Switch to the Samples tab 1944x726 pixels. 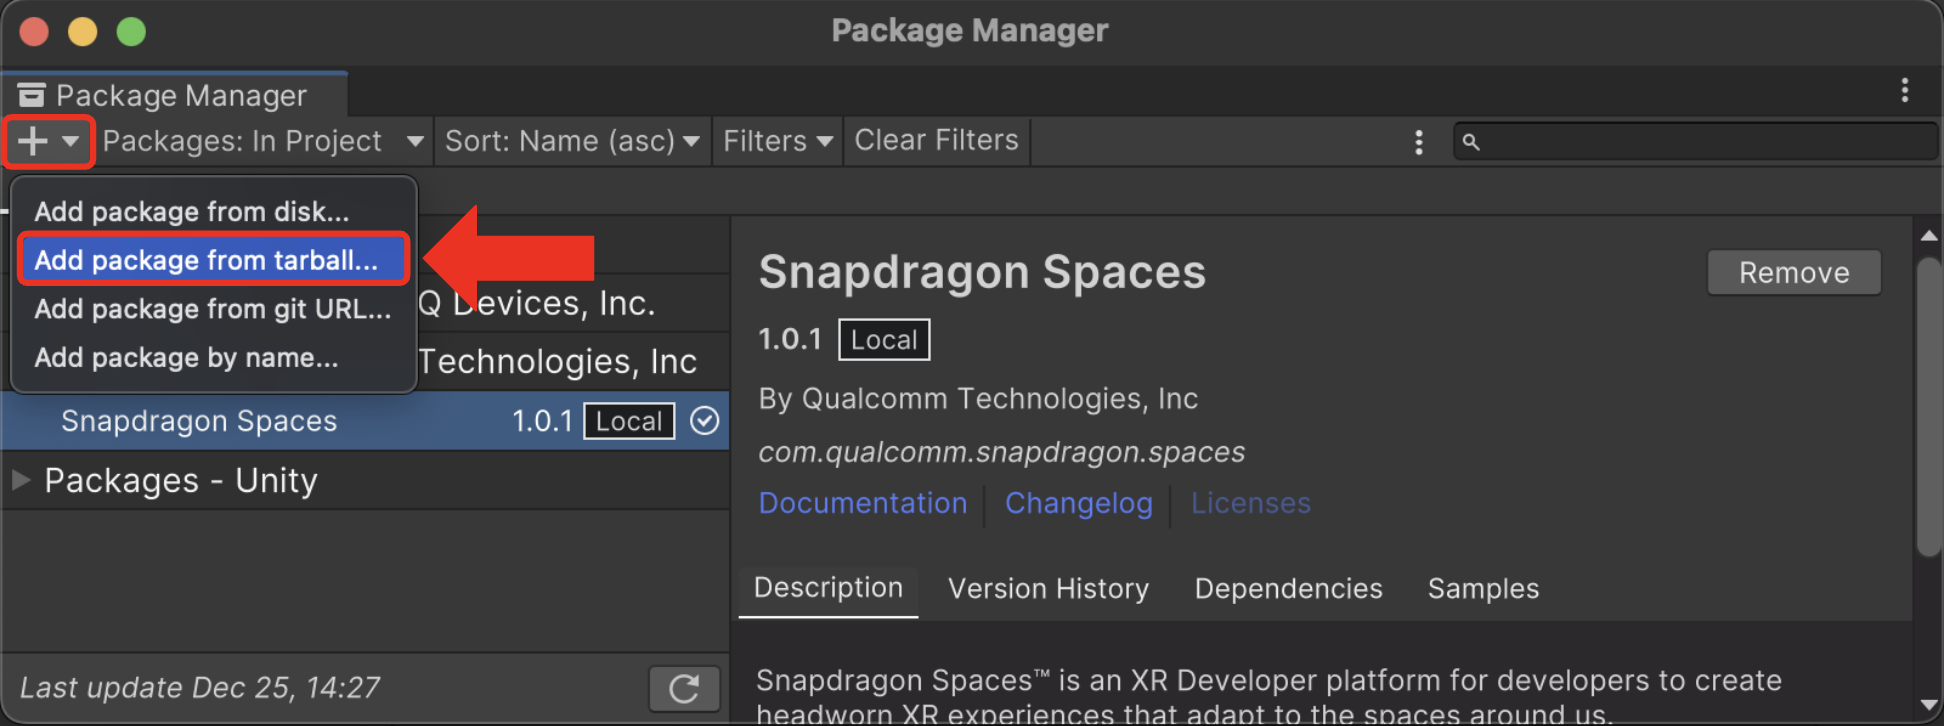coord(1483,589)
